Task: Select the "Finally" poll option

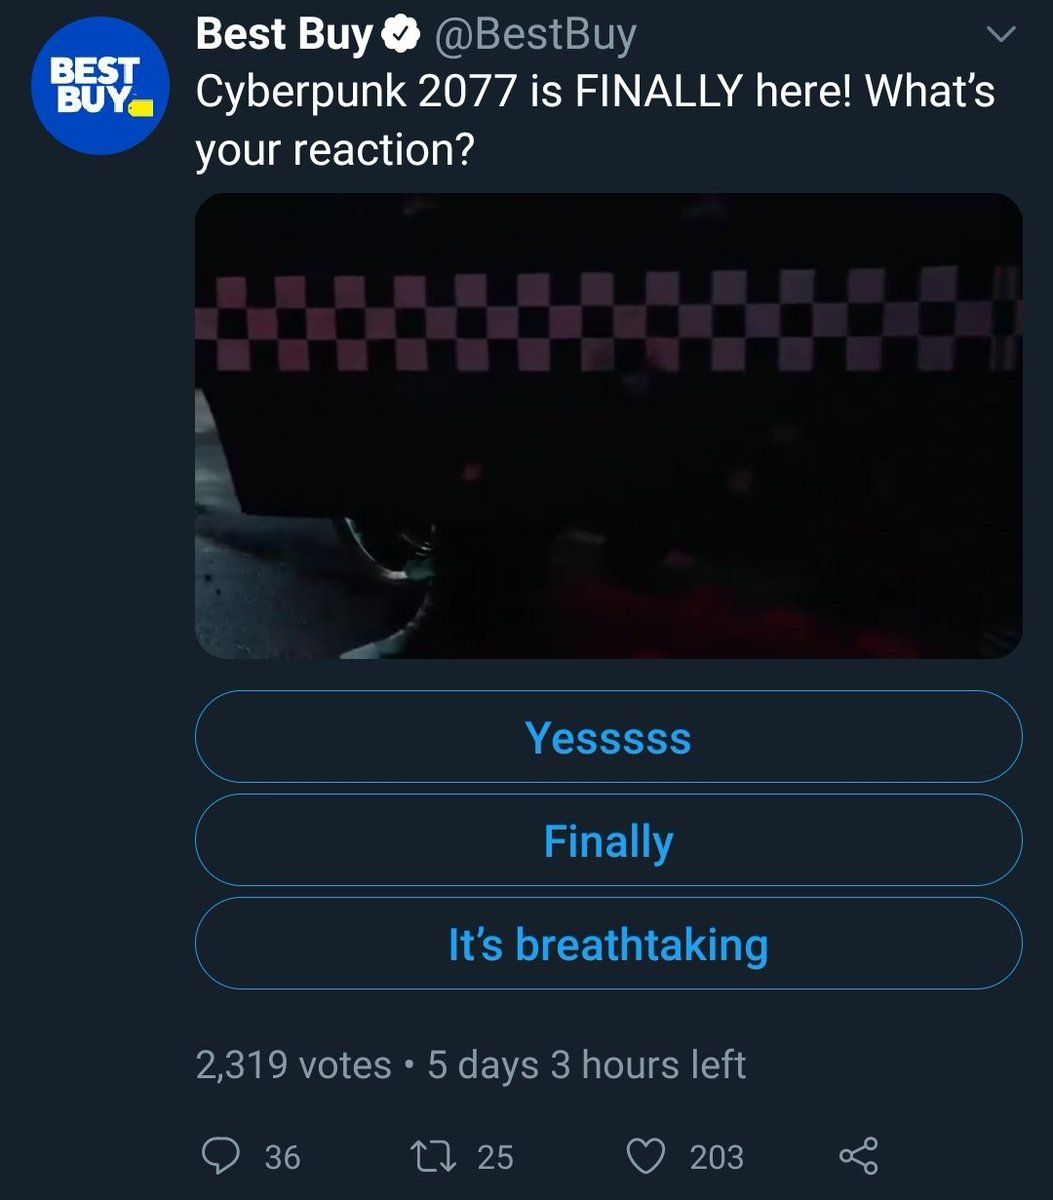Action: click(608, 840)
